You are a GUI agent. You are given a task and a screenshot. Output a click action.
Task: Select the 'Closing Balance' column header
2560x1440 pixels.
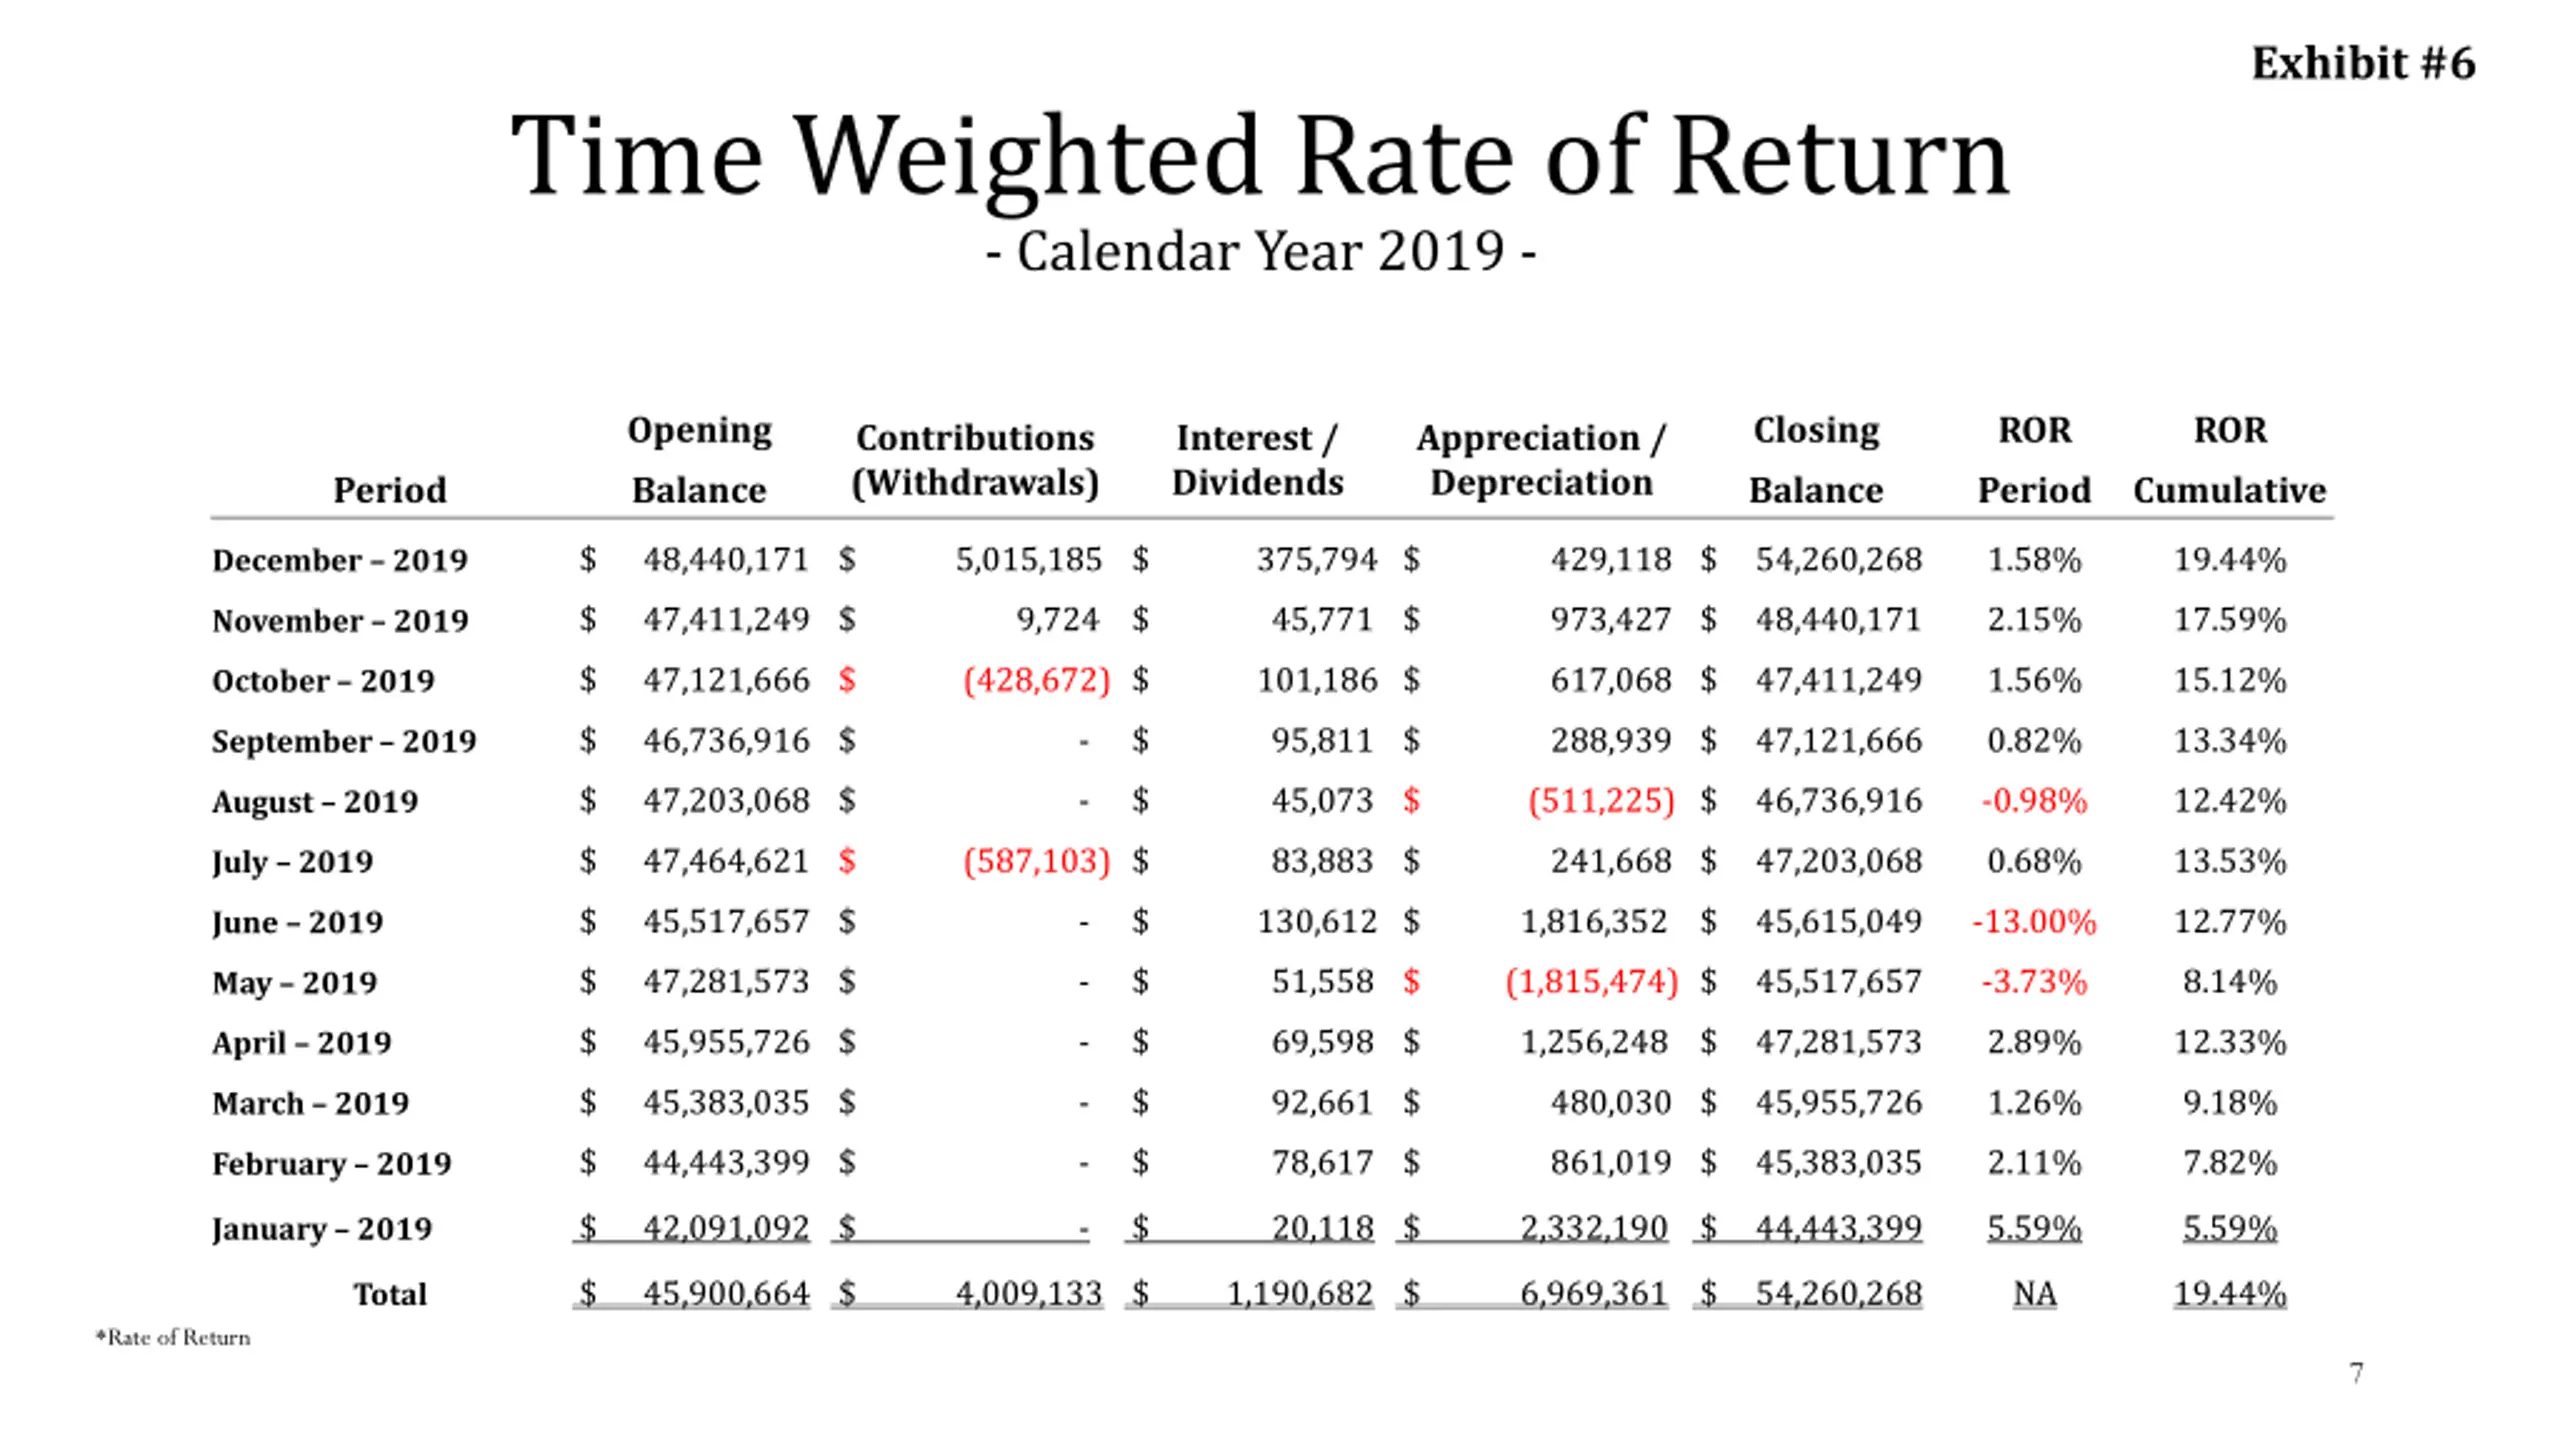point(1816,460)
